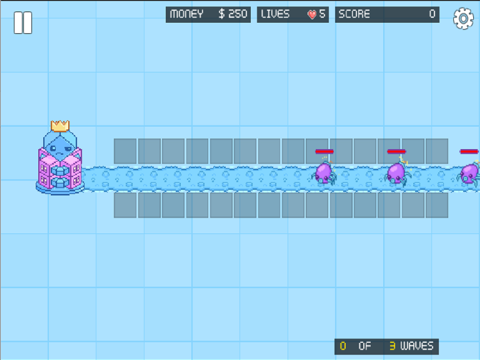Select the leftmost tower slot below the path
The width and height of the screenshot is (480, 360).
click(x=125, y=205)
